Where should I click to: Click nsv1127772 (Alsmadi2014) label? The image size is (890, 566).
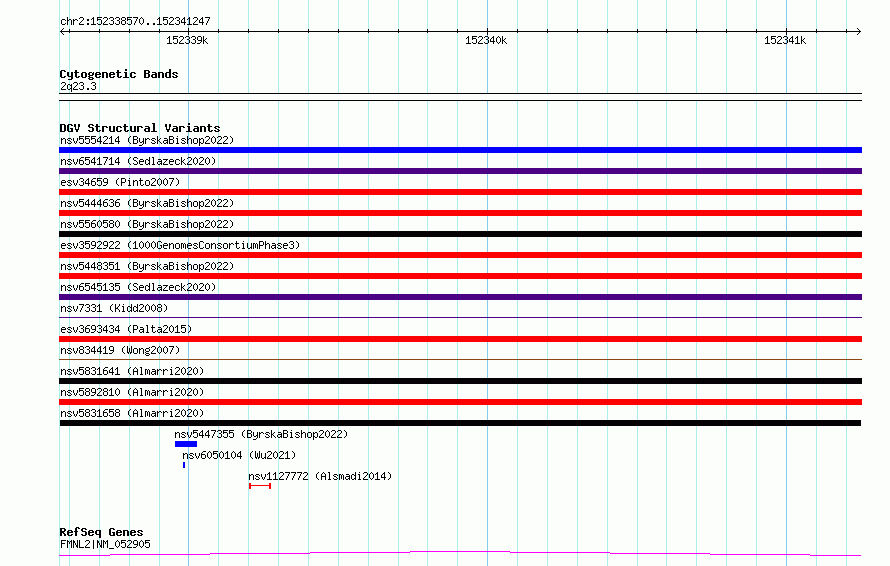click(x=320, y=476)
